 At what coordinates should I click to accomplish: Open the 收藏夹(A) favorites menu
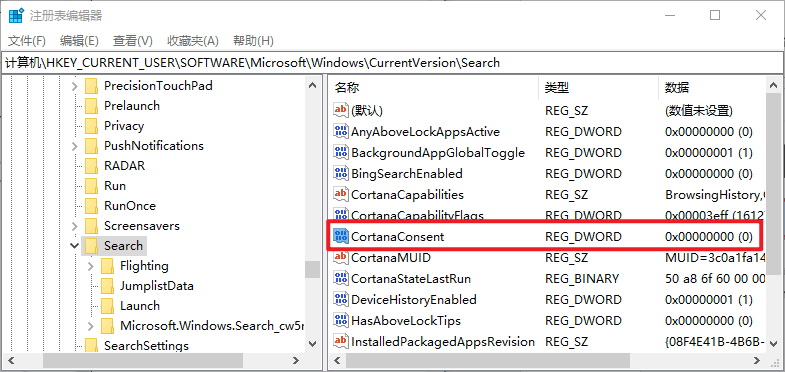(193, 41)
